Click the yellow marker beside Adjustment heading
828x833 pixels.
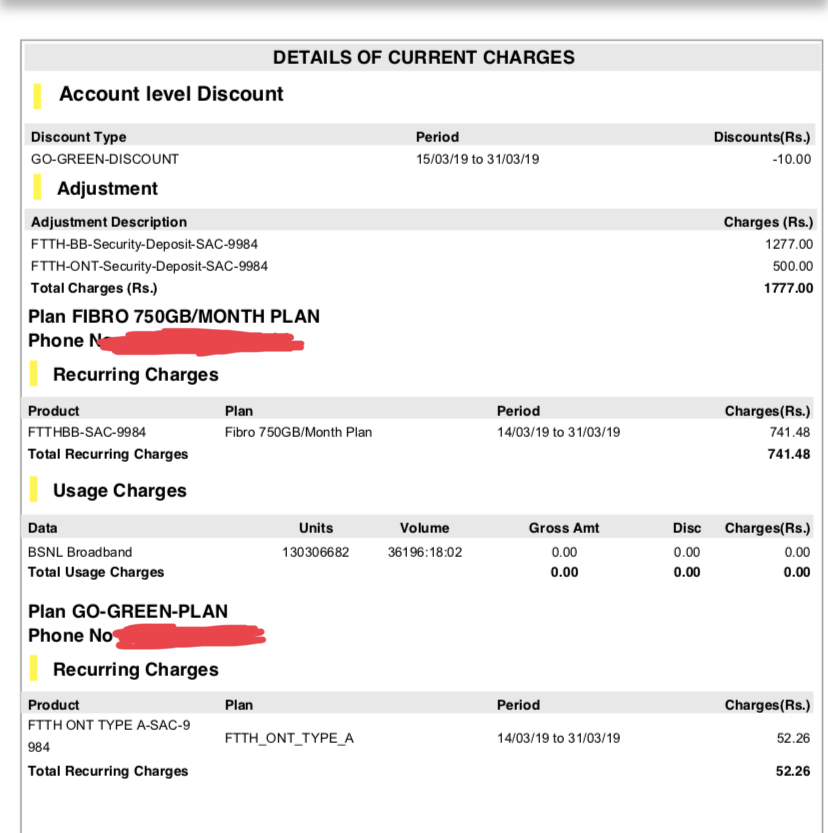pyautogui.click(x=38, y=188)
